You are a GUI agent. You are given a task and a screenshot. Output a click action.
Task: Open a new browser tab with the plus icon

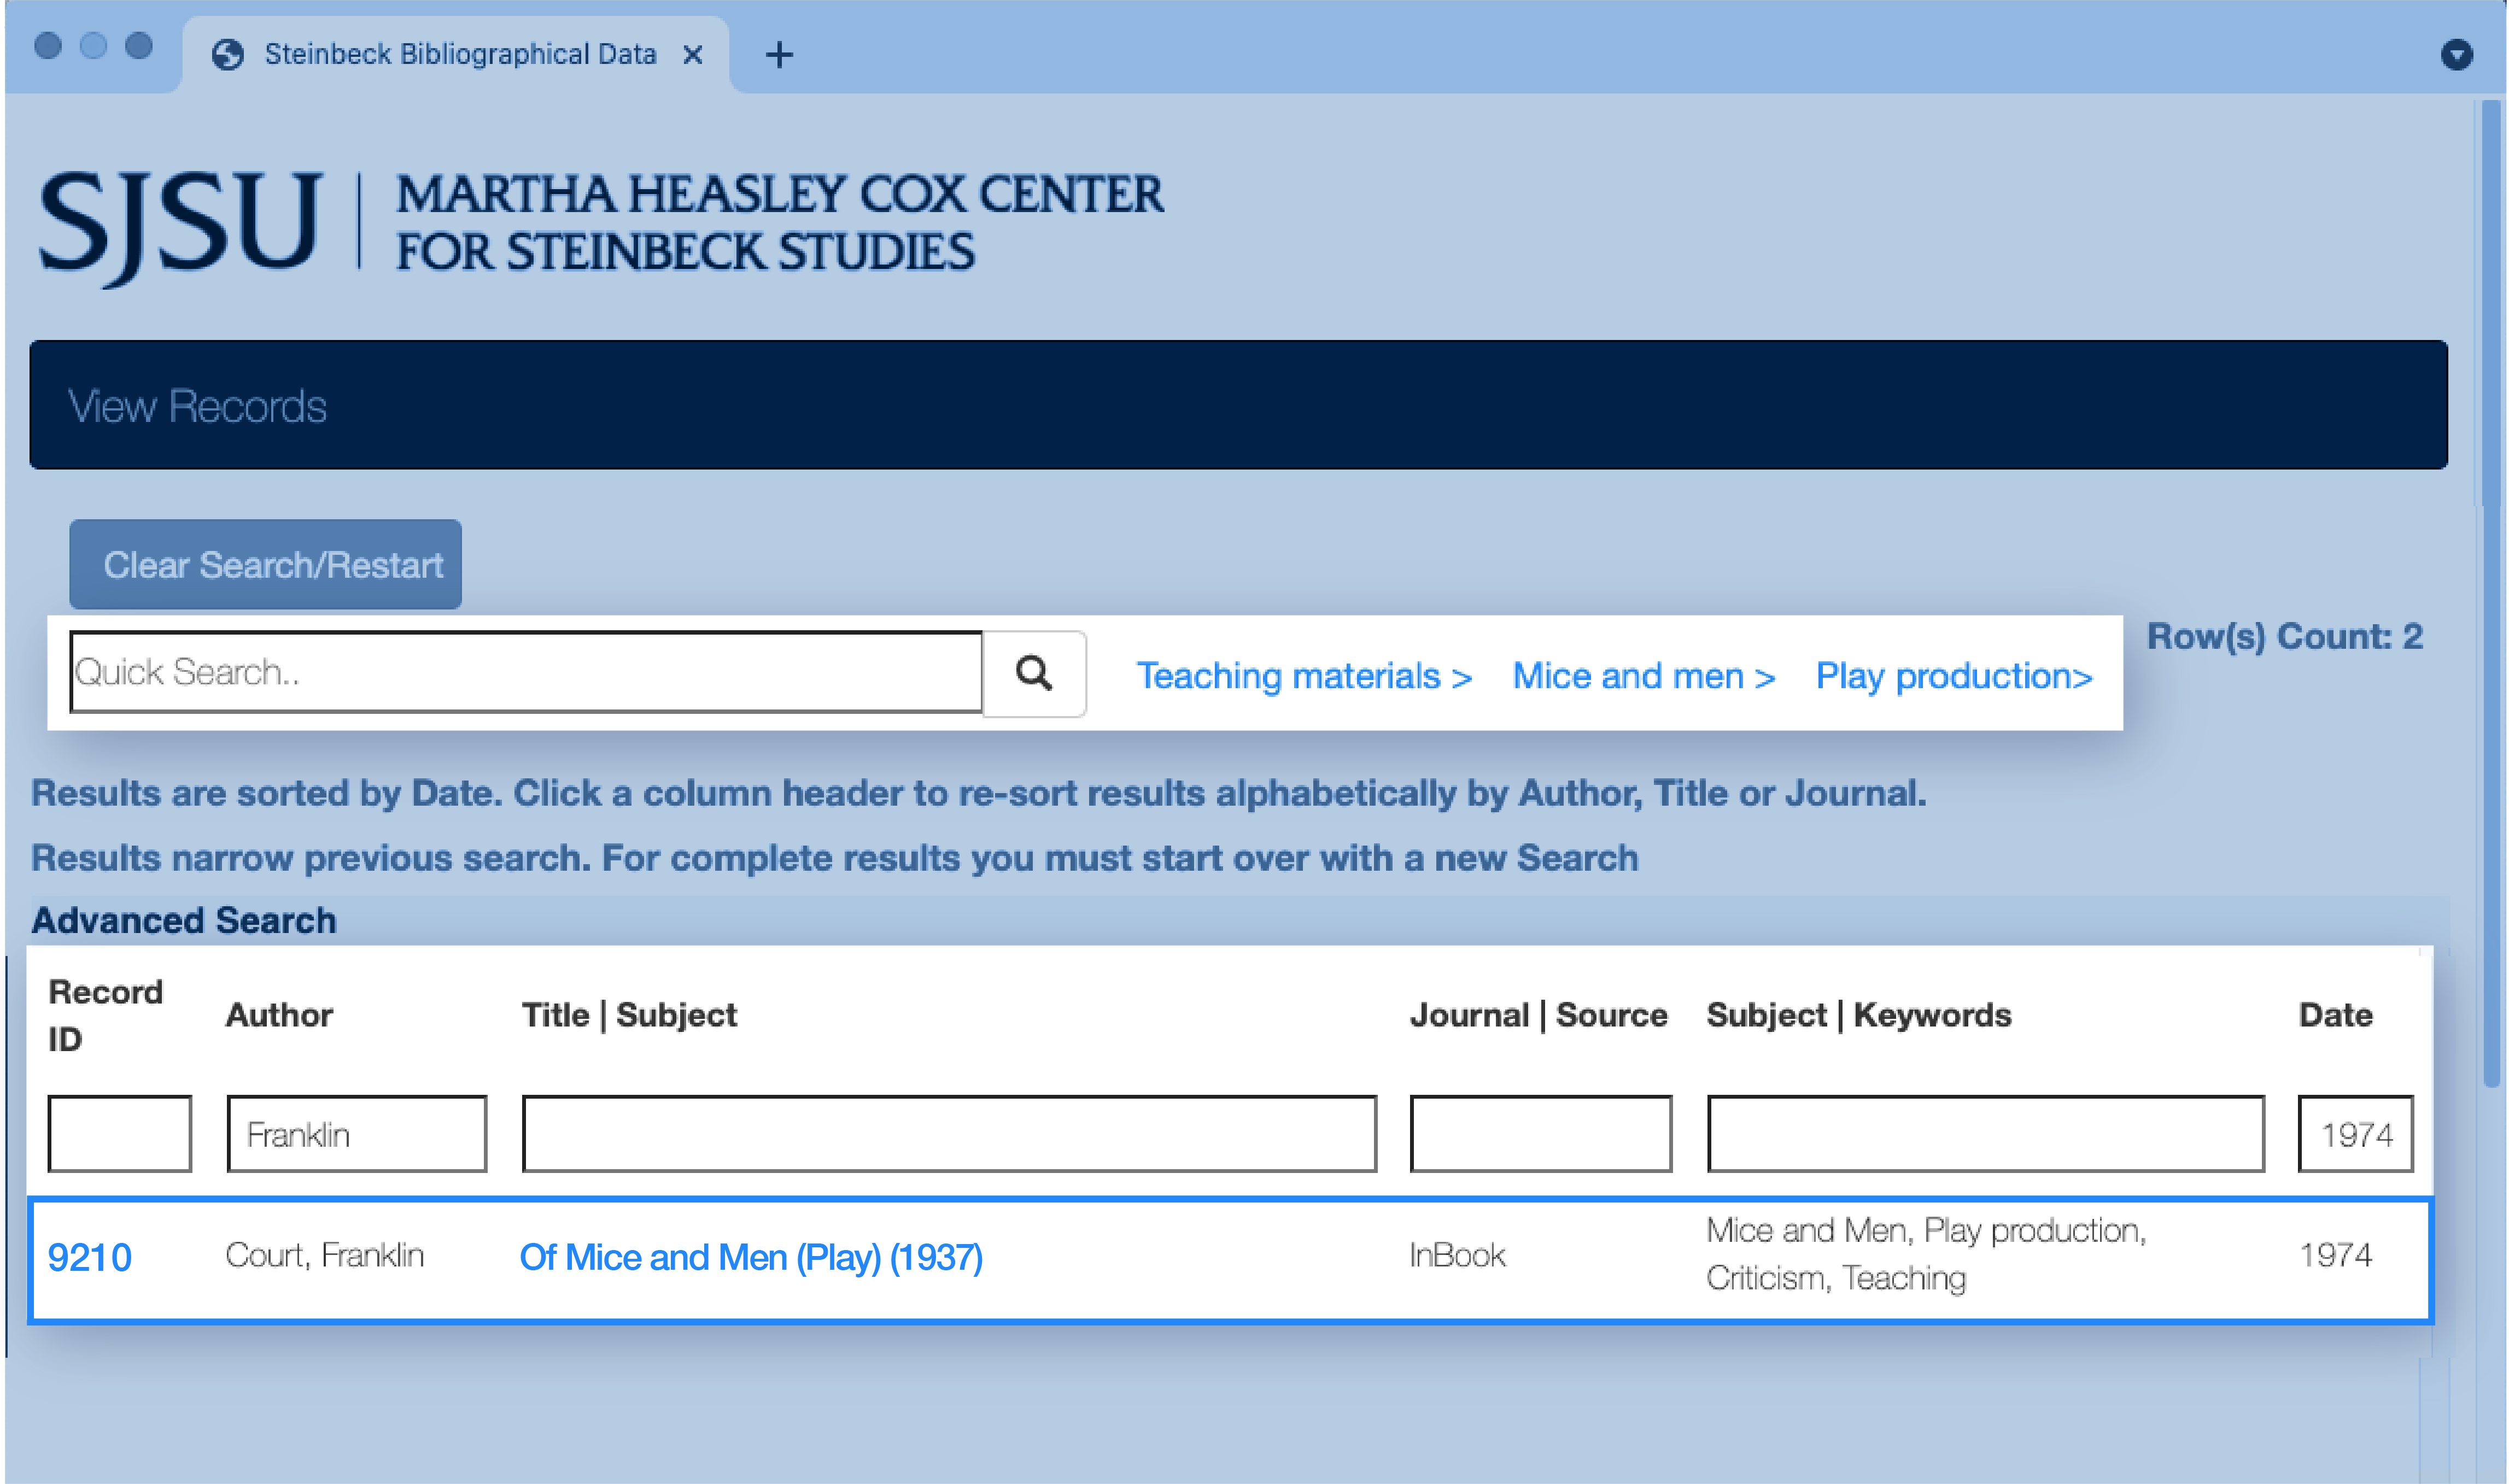(779, 54)
